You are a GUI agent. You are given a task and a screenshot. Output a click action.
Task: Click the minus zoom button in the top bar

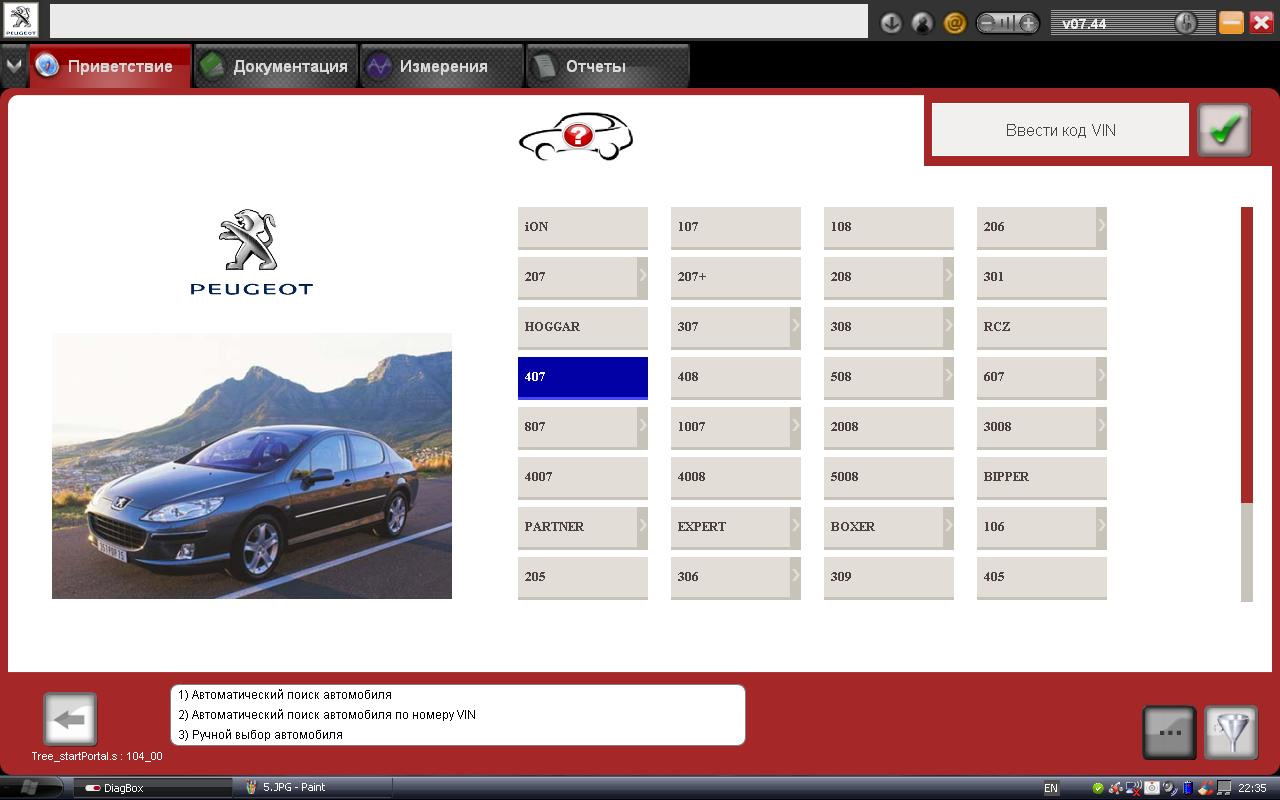pyautogui.click(x=987, y=23)
